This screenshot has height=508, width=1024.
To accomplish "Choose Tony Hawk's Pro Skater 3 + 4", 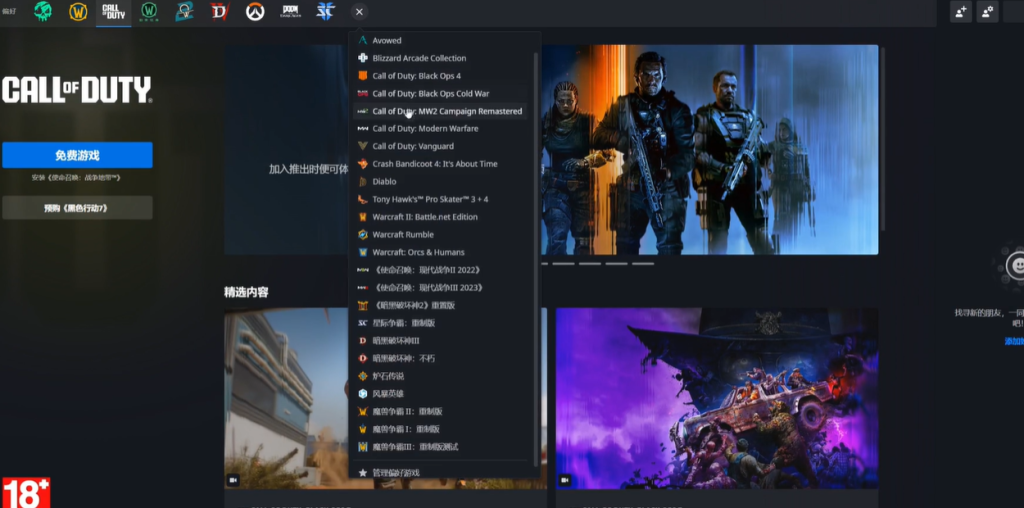I will pos(430,199).
